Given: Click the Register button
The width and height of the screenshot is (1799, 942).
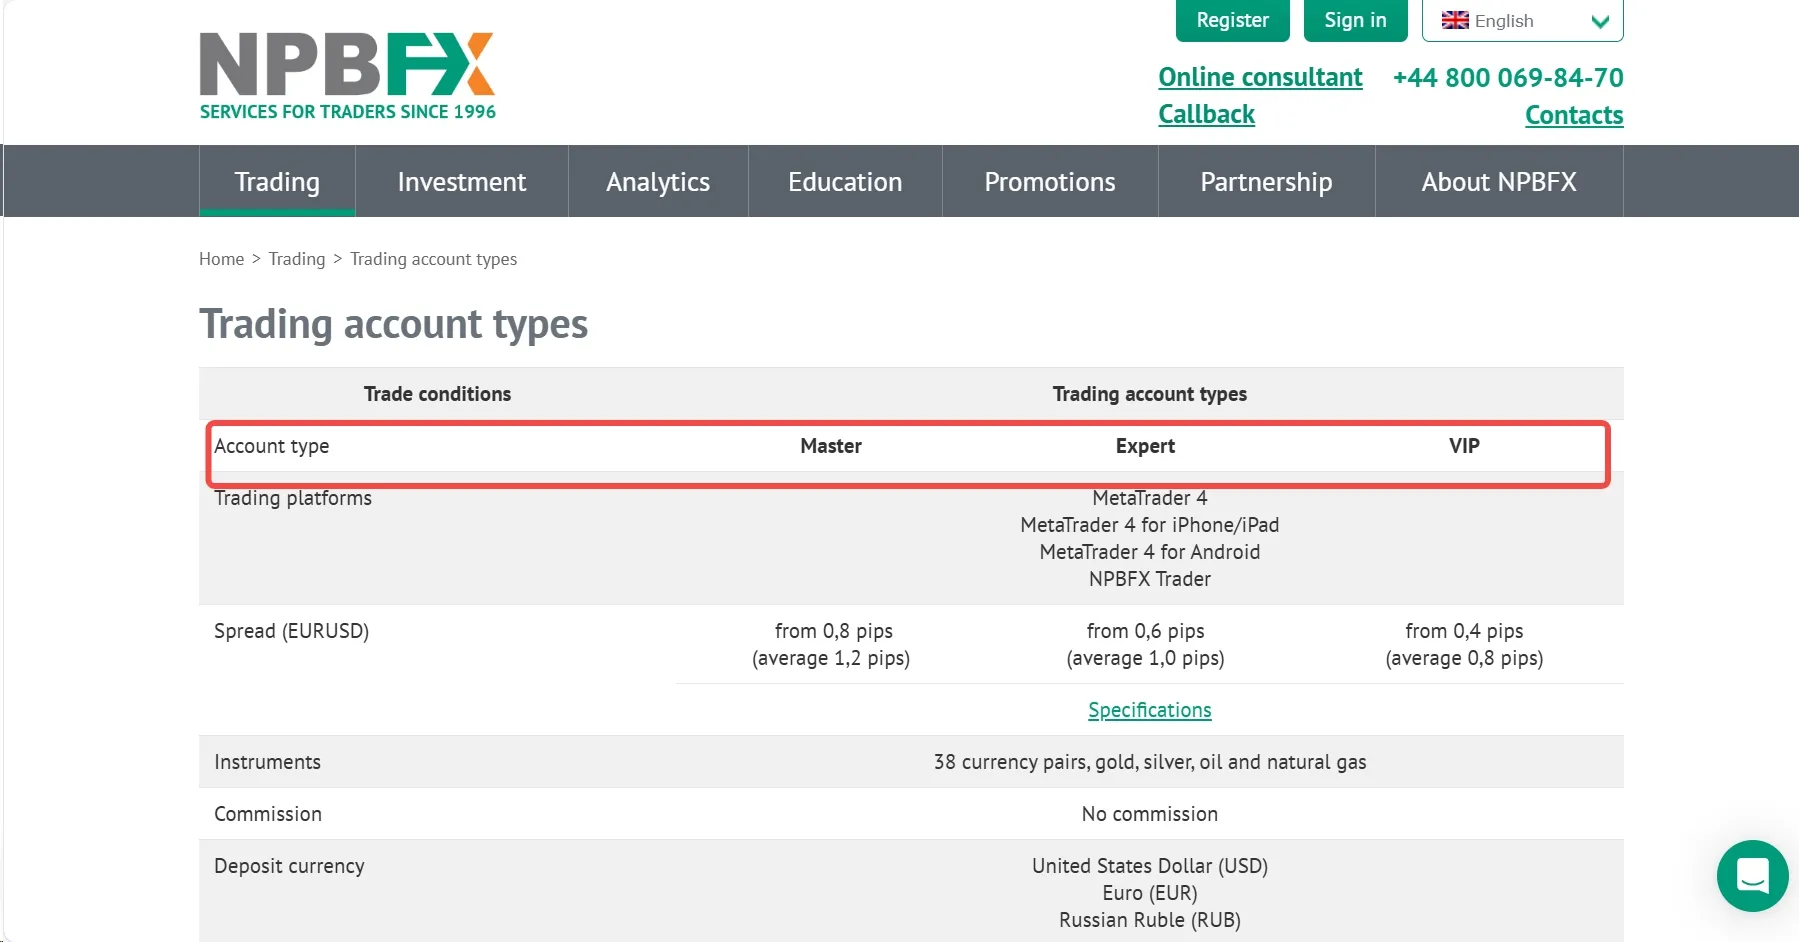Looking at the screenshot, I should (x=1232, y=20).
